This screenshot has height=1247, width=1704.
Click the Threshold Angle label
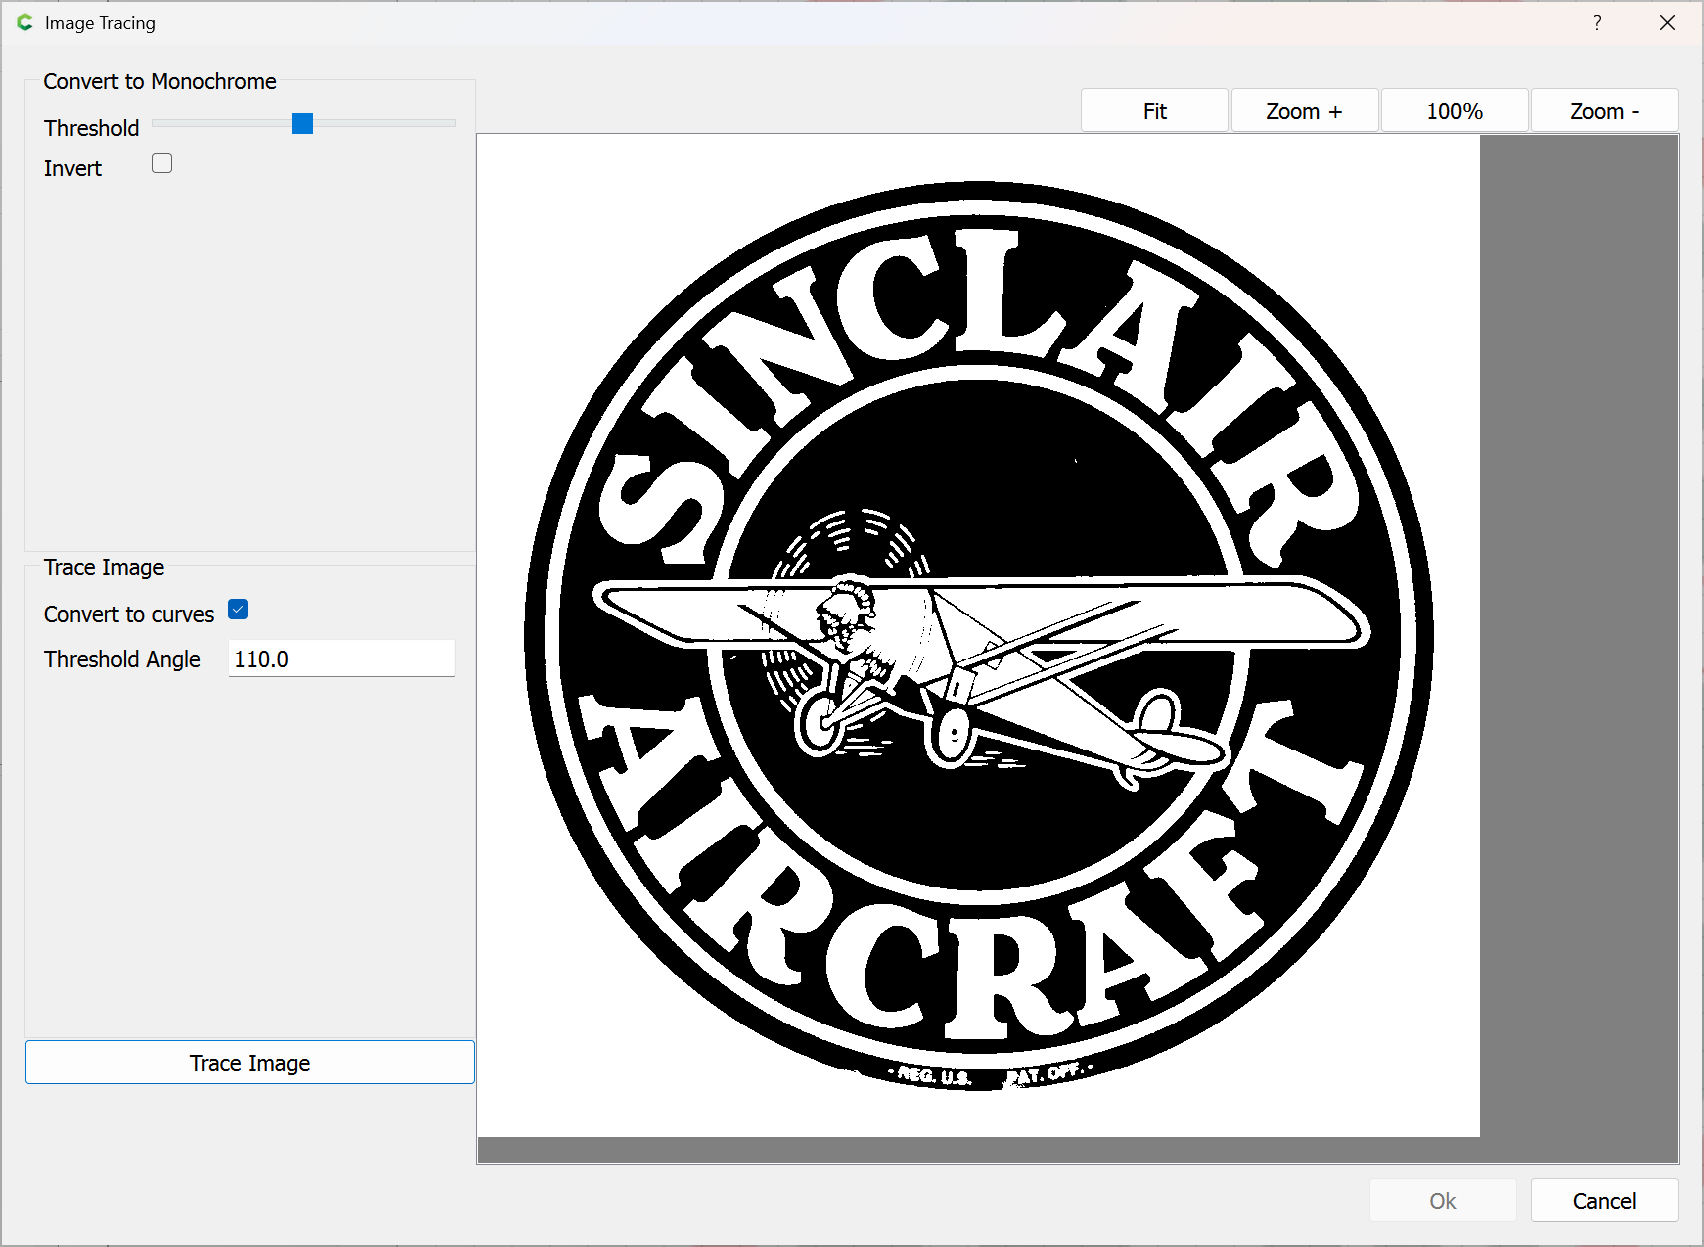pos(122,659)
